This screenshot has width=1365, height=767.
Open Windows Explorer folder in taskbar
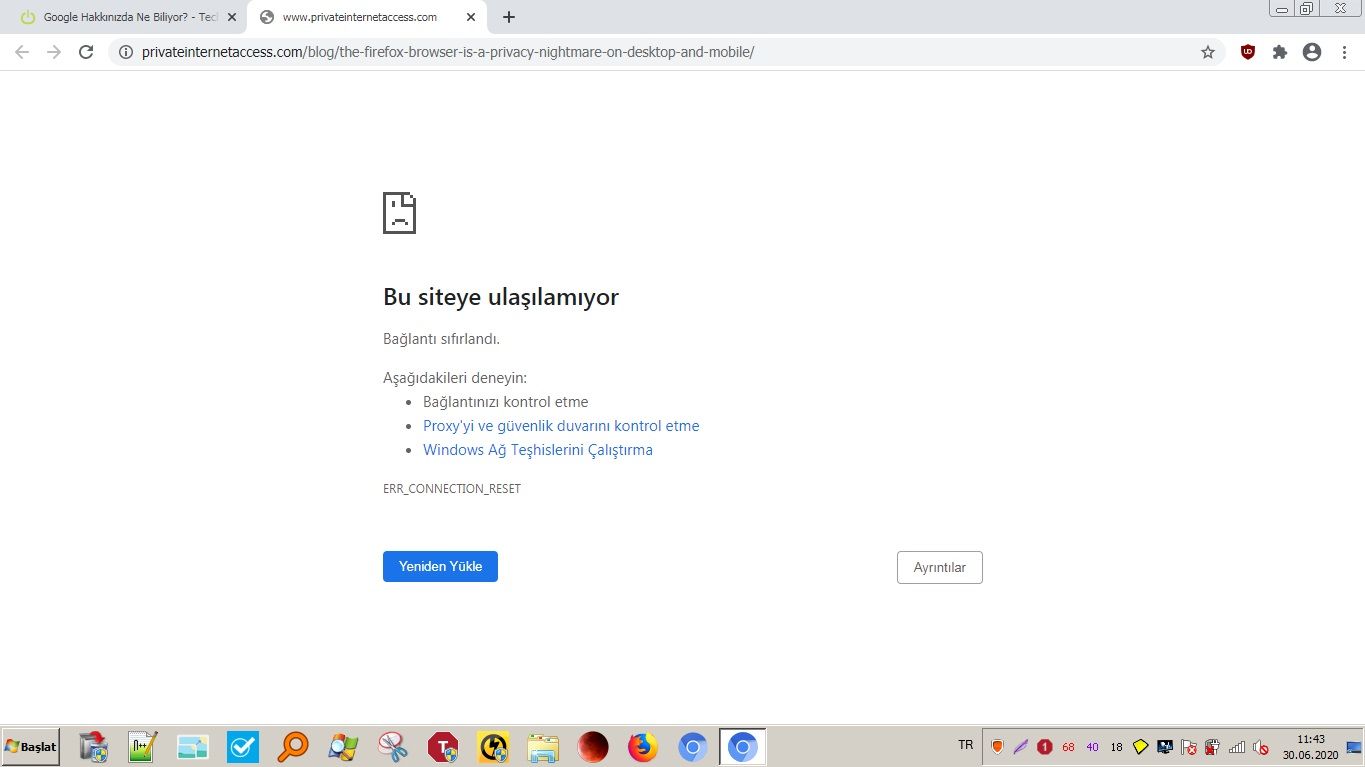point(543,747)
